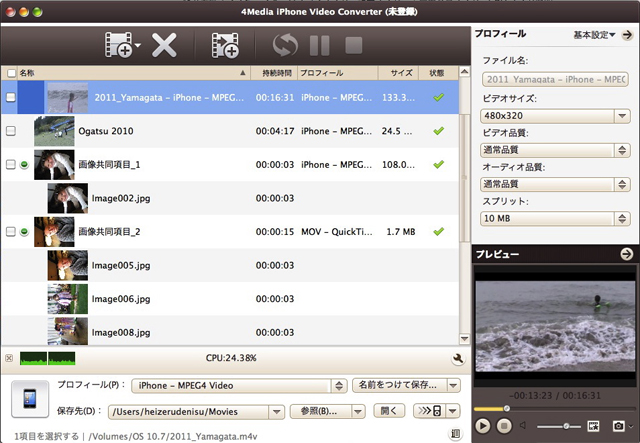Select the Image005.jpg row
Viewport: 640px width, 443px height.
click(230, 265)
